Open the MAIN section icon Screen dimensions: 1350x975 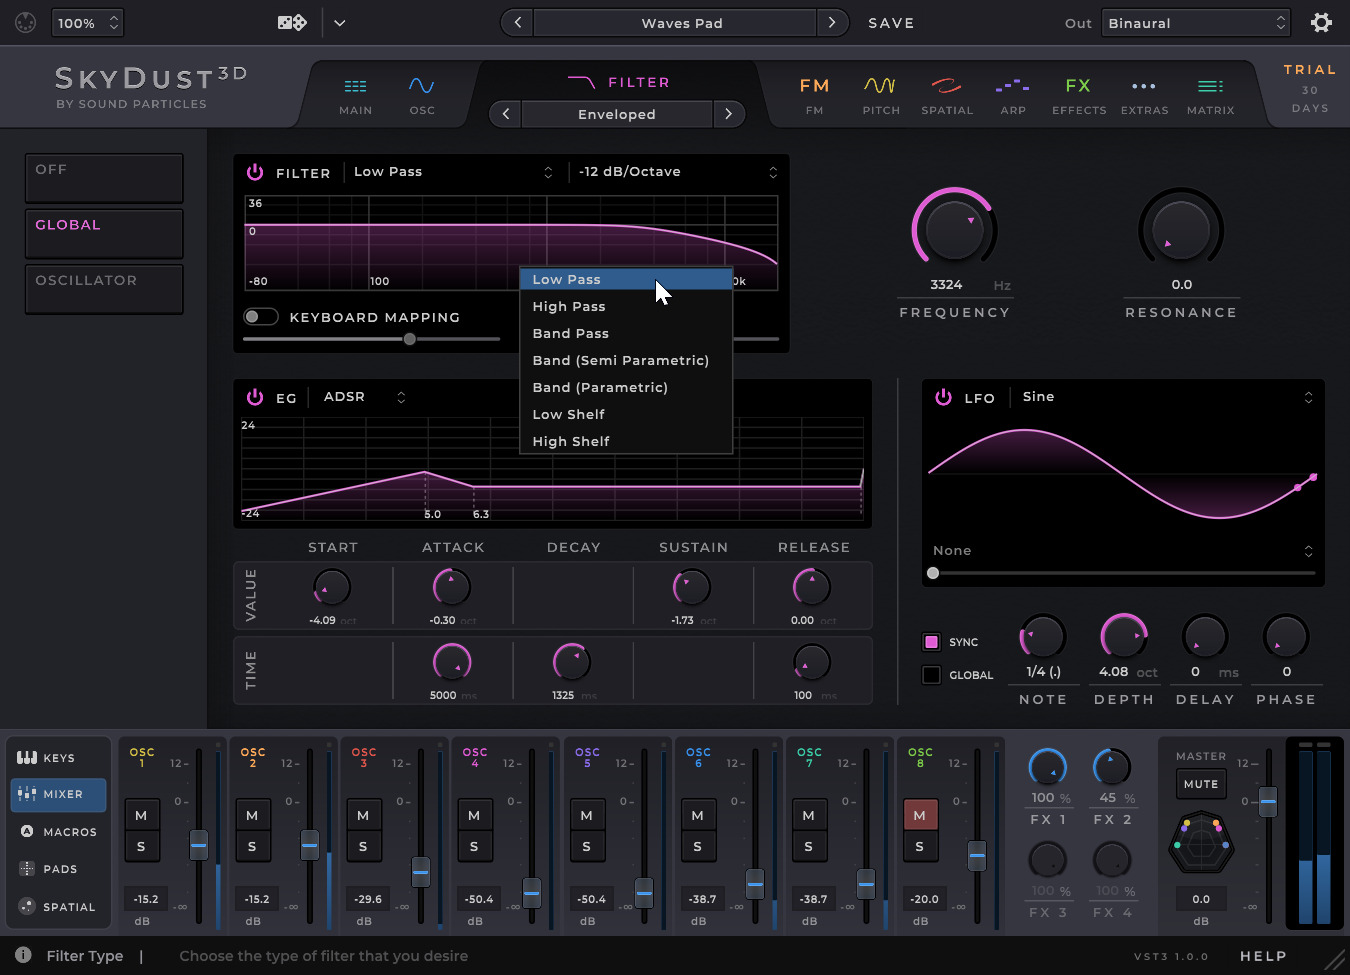355,87
